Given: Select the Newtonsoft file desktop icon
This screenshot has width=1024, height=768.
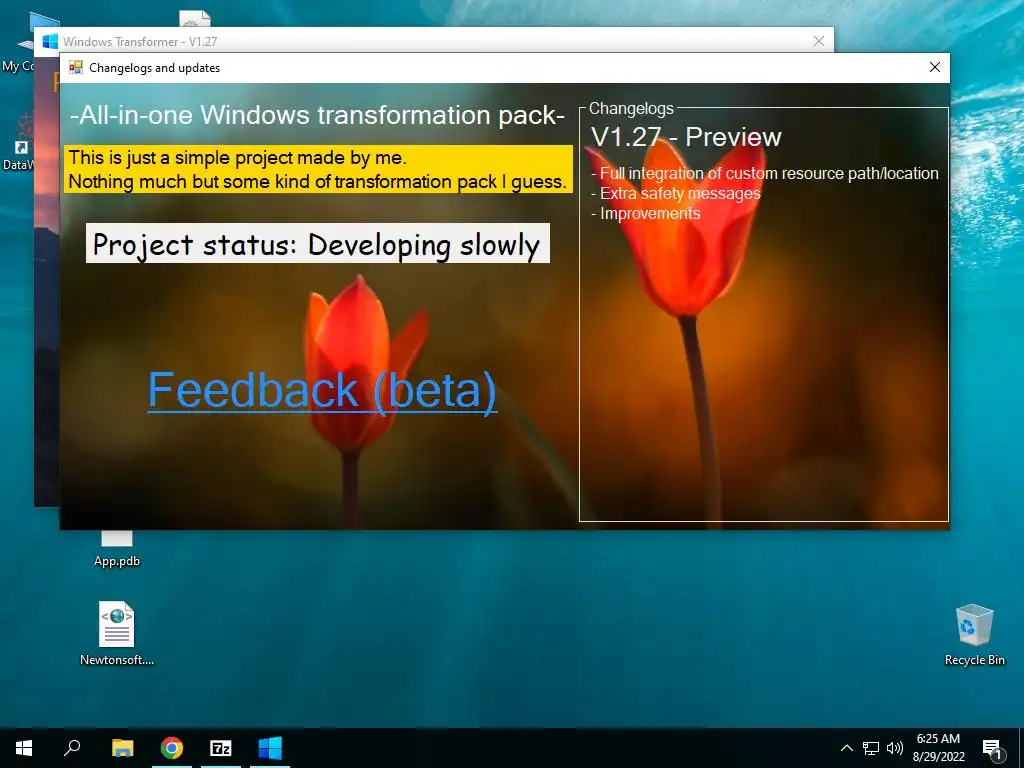Looking at the screenshot, I should tap(117, 633).
